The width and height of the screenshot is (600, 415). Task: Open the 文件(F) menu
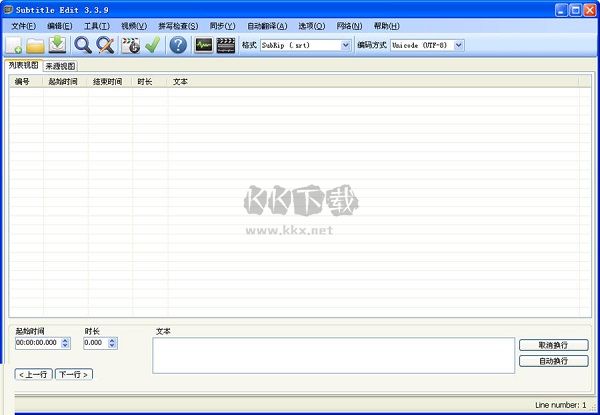point(23,25)
